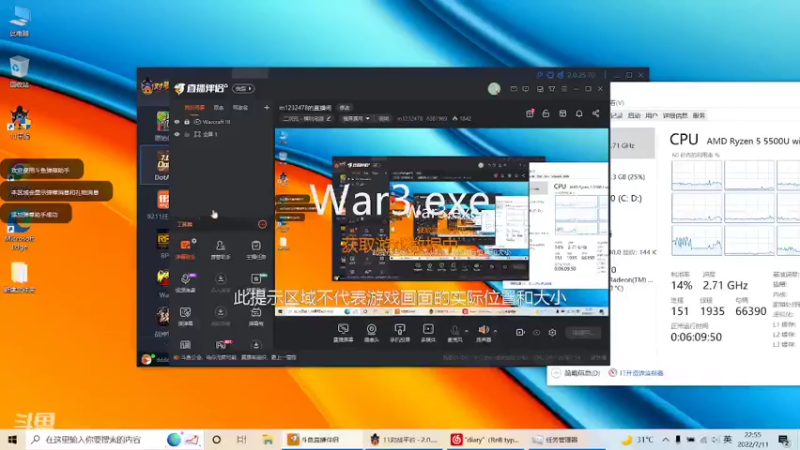Toggle the lock on the 全屏 1 source
The image size is (800, 450).
pos(187,134)
